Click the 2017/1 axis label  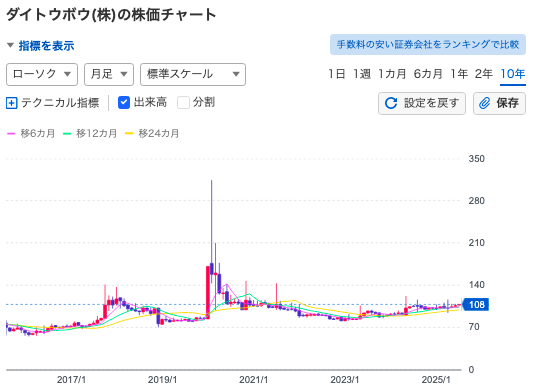point(71,380)
